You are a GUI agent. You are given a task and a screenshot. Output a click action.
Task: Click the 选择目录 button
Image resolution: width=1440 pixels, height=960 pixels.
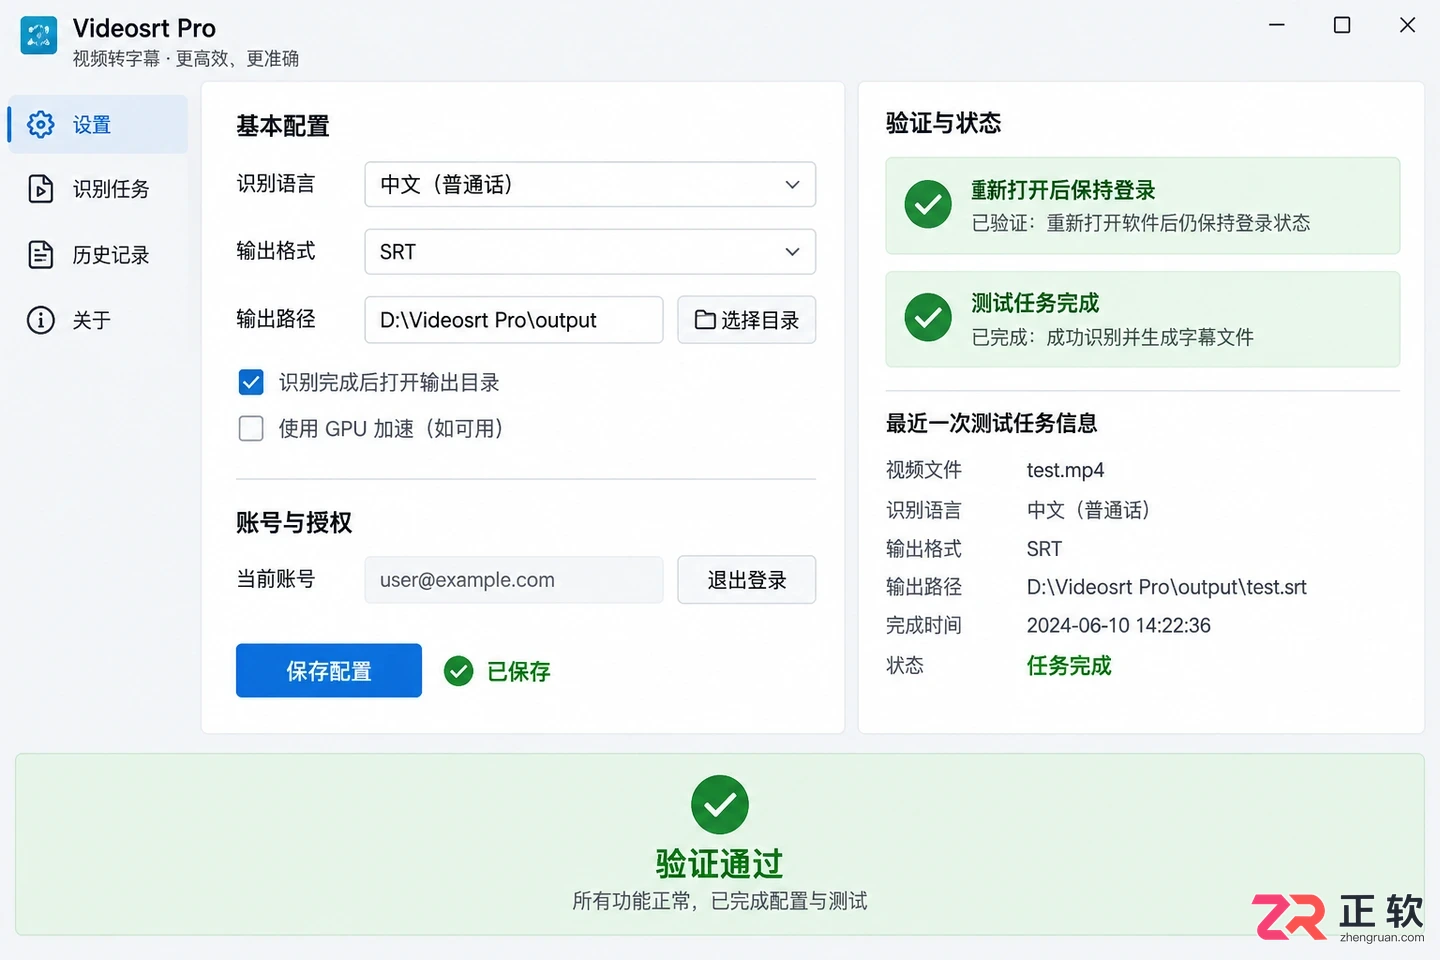coord(747,320)
